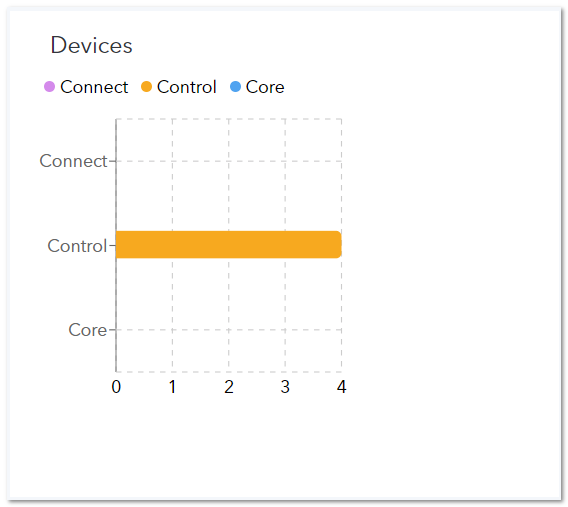This screenshot has width=568, height=507.
Task: Click the Control y-axis label
Action: (78, 246)
